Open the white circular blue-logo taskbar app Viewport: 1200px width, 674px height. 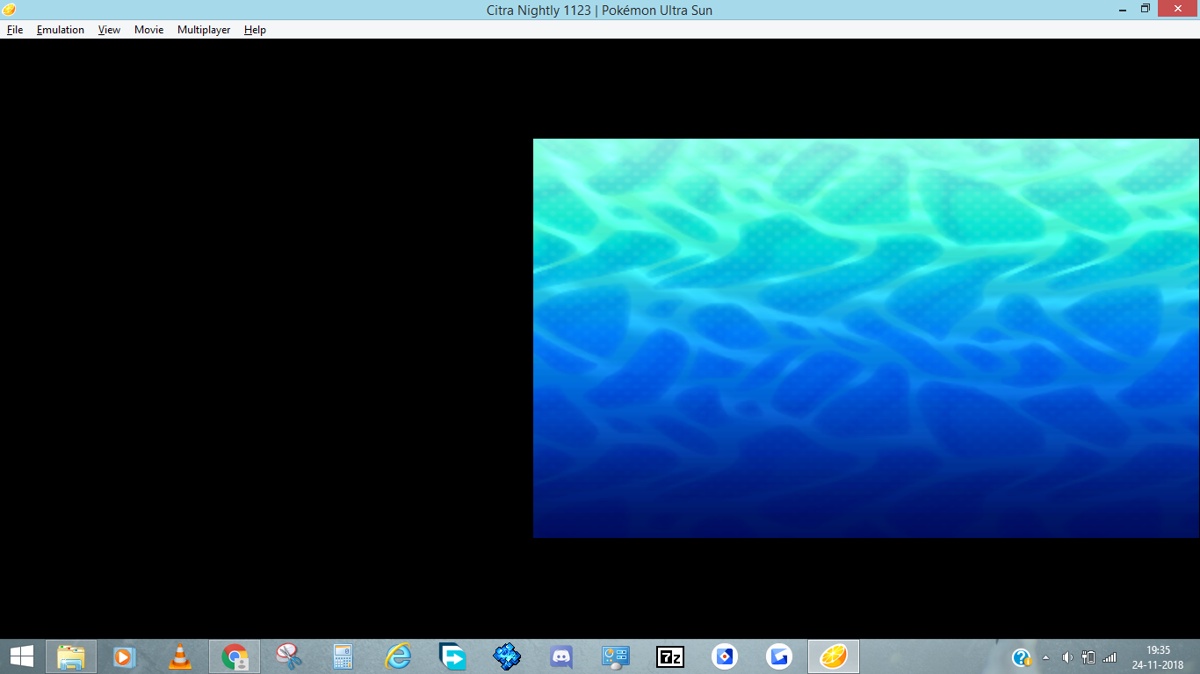(724, 657)
